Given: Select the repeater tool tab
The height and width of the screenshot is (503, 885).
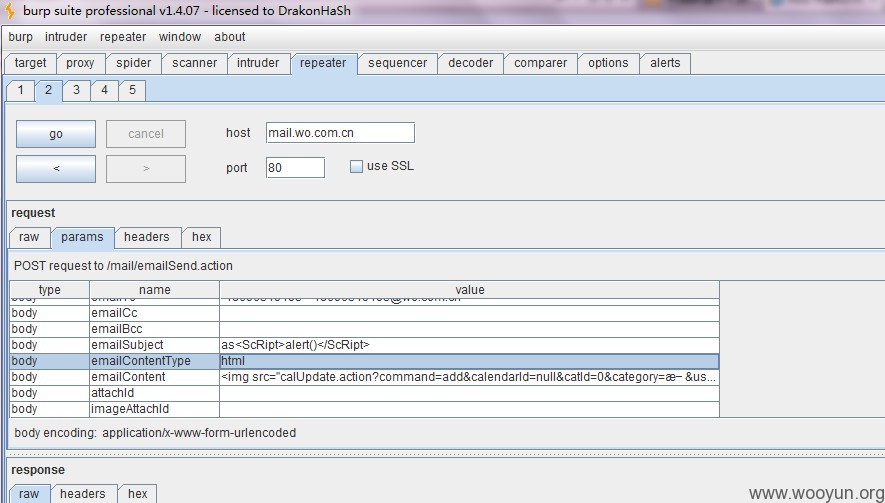Looking at the screenshot, I should click(323, 63).
